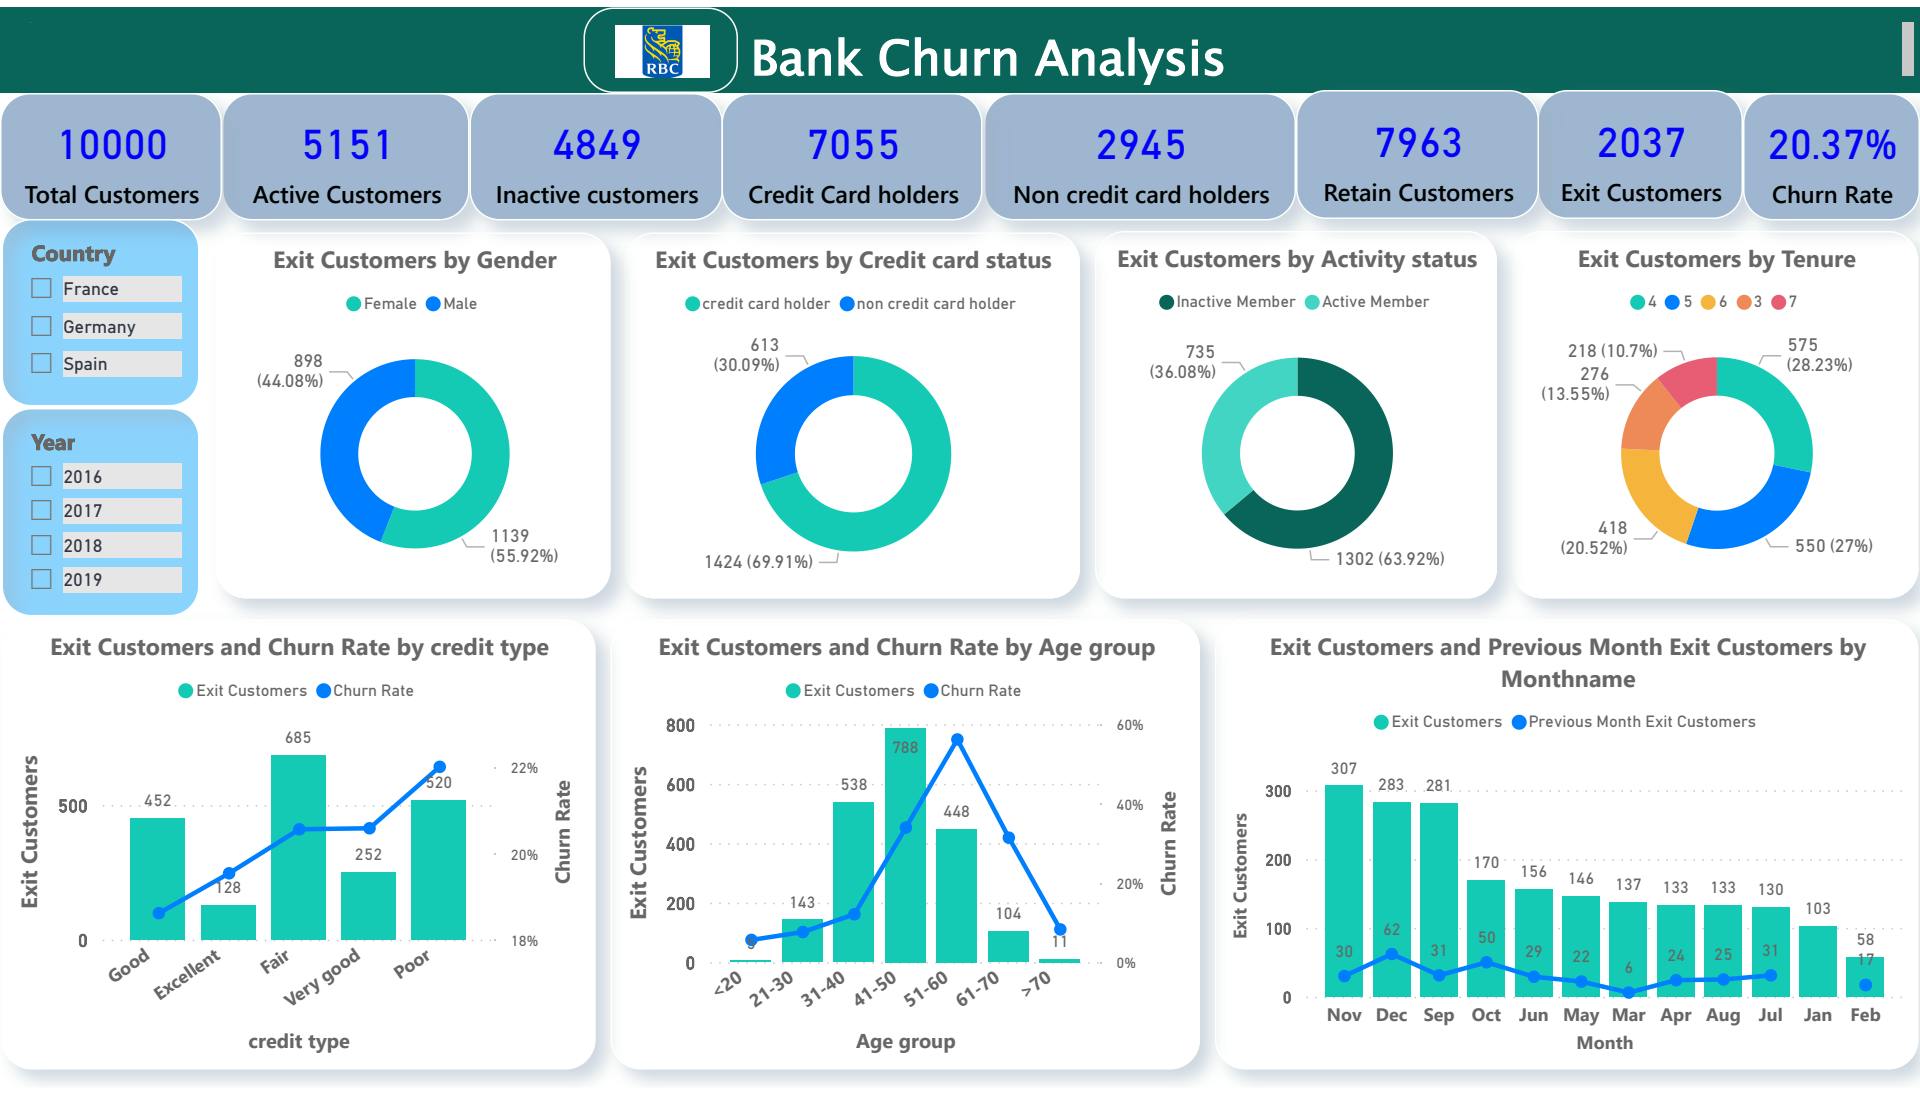Click tenure 7 legend marker
This screenshot has height=1095, width=1920.
click(x=1778, y=302)
